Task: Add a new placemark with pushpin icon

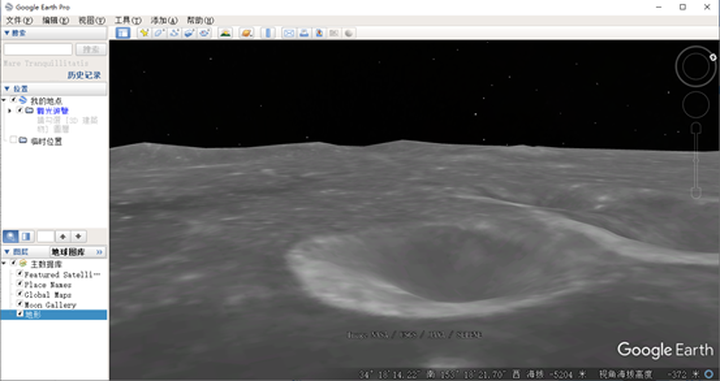Action: coord(144,33)
